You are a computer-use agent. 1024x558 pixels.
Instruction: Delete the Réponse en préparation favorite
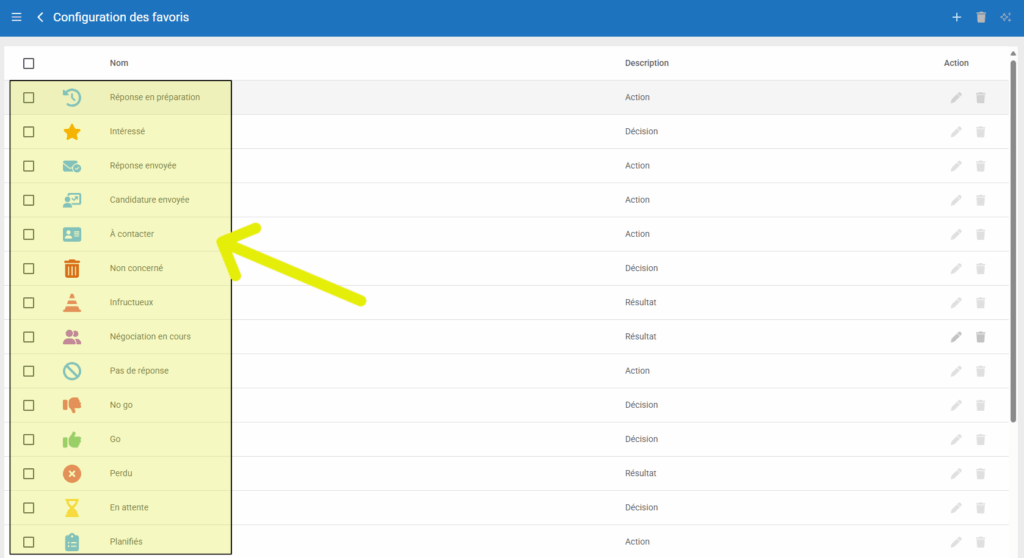tap(980, 98)
